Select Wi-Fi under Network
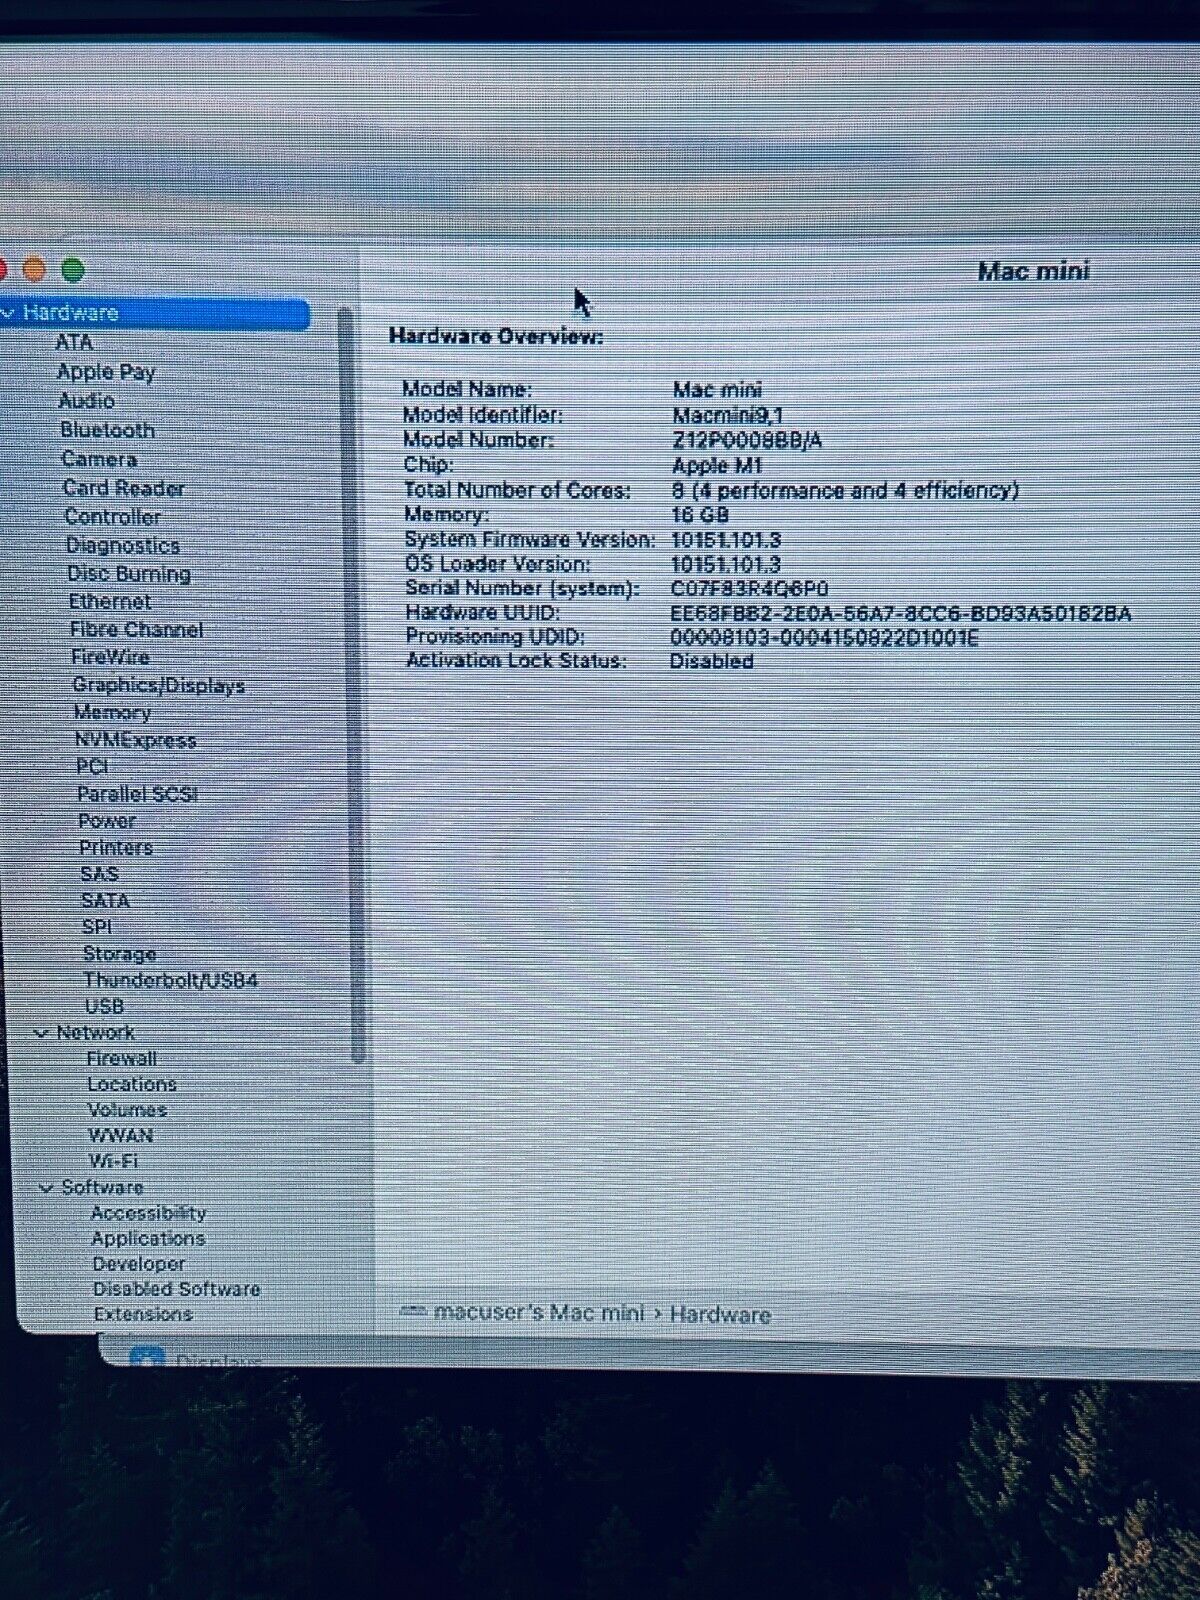This screenshot has height=1600, width=1200. (x=113, y=1161)
